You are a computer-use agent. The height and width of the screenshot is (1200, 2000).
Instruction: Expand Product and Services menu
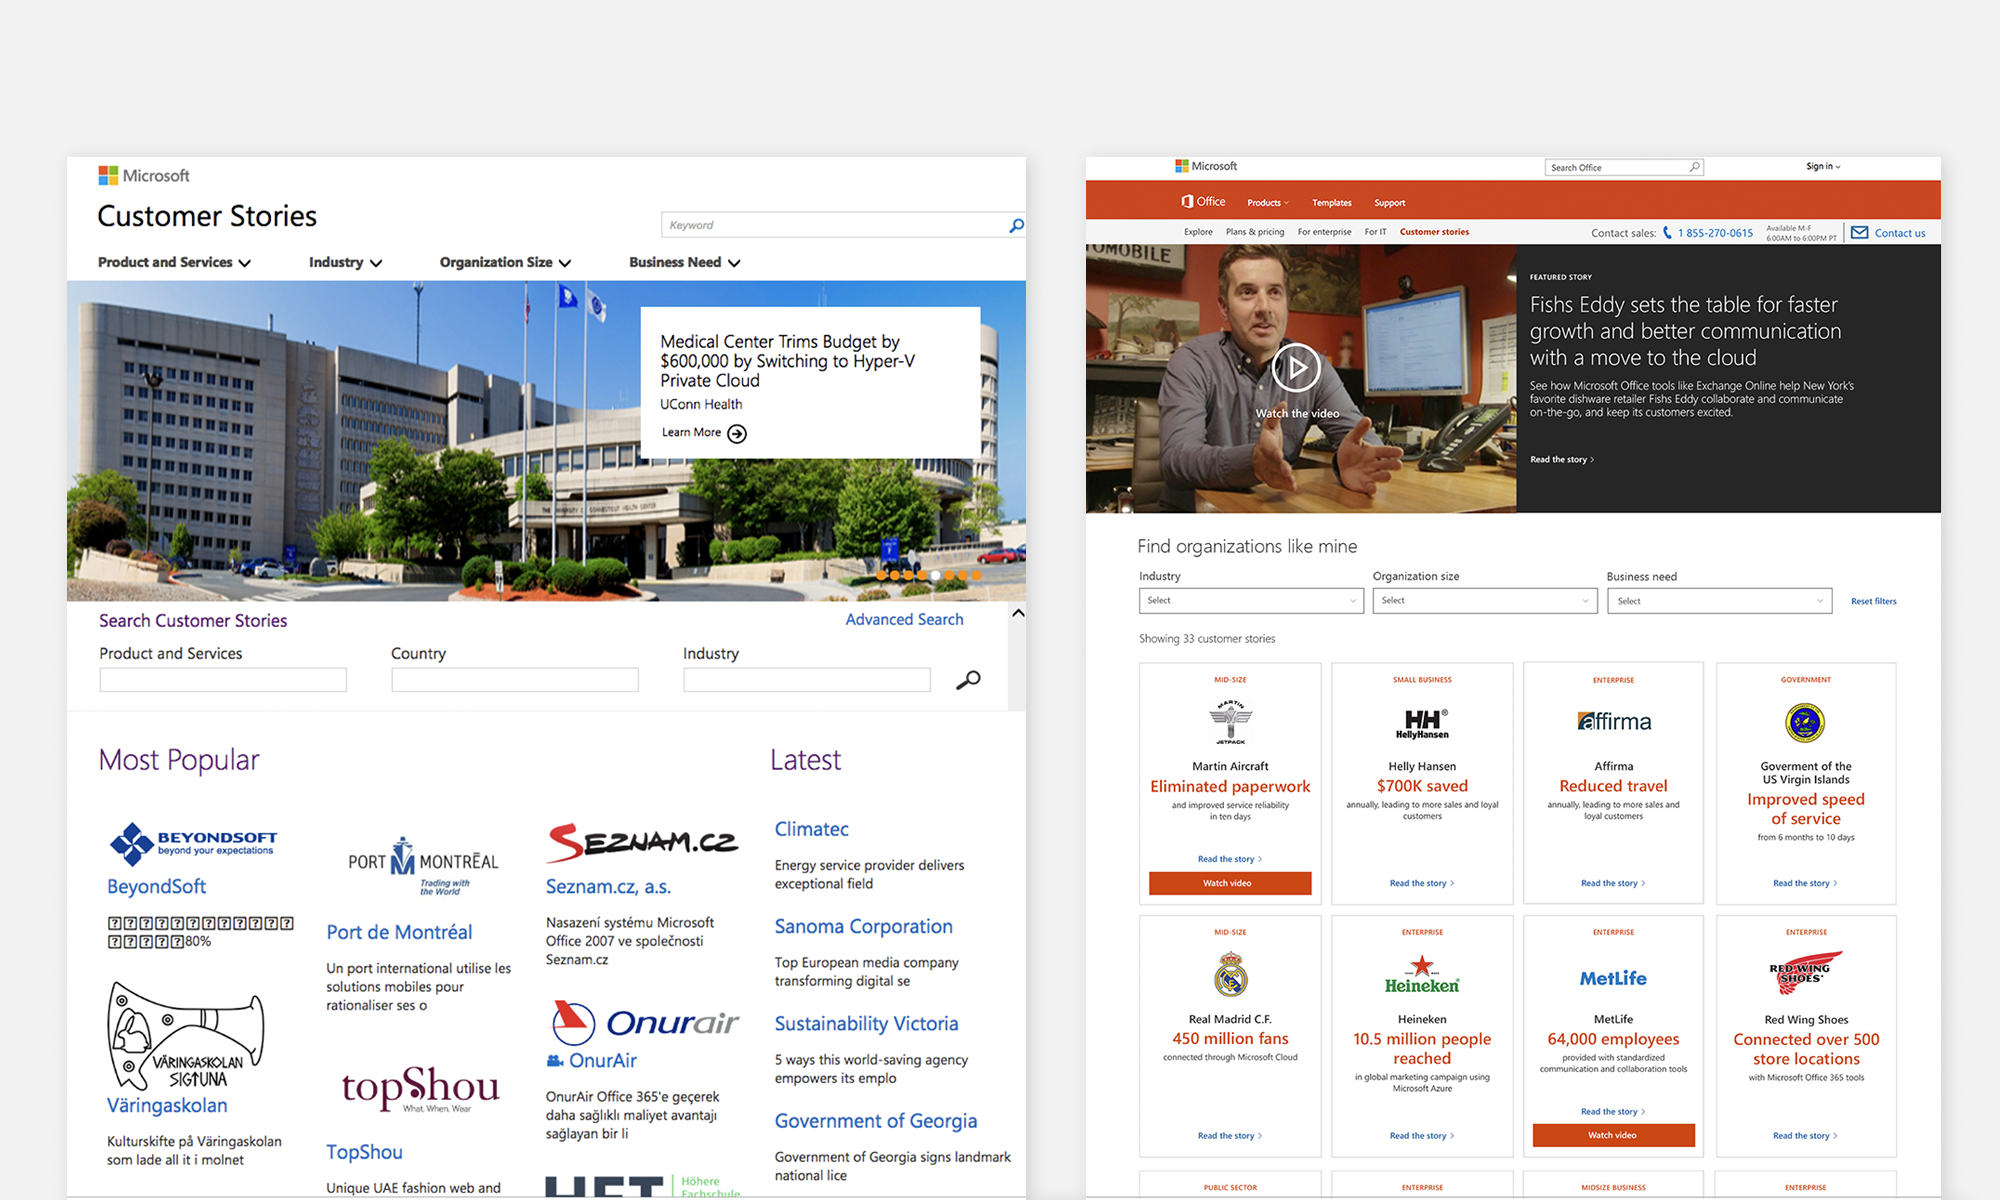click(175, 262)
